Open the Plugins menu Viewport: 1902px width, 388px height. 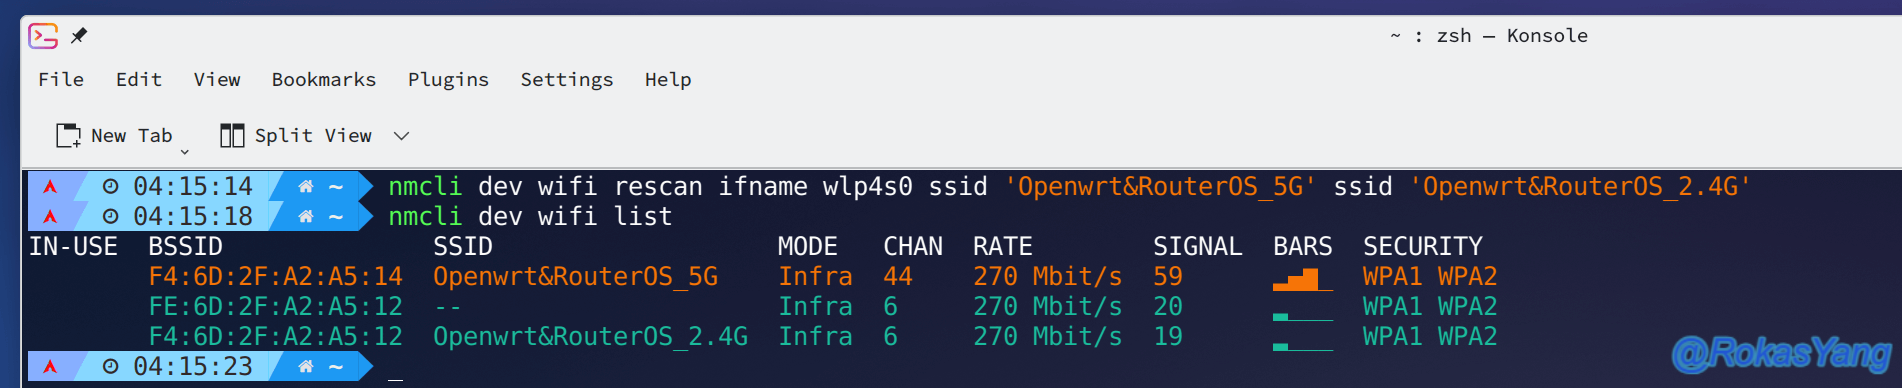pyautogui.click(x=448, y=79)
